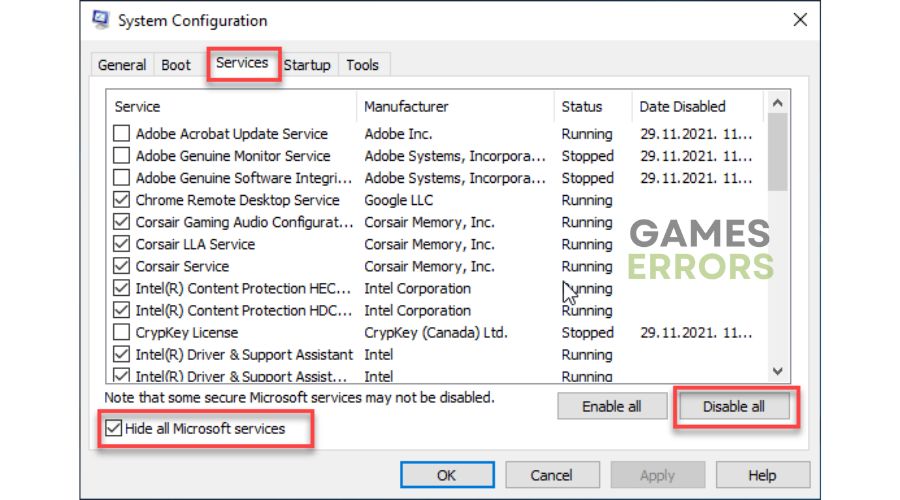Select the CrypKey (Canada) Ltd. cell
Viewport: 900px width, 500px height.
pos(436,332)
